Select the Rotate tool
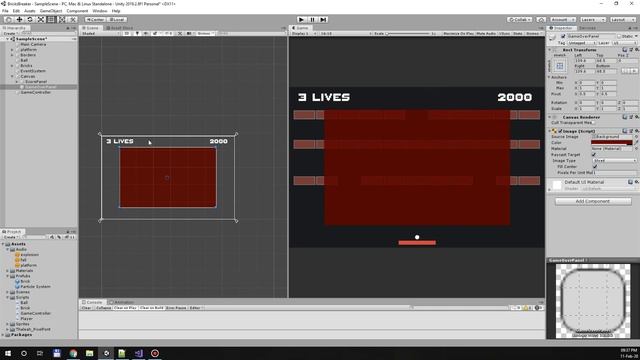This screenshot has width=640, height=360. click(x=30, y=20)
